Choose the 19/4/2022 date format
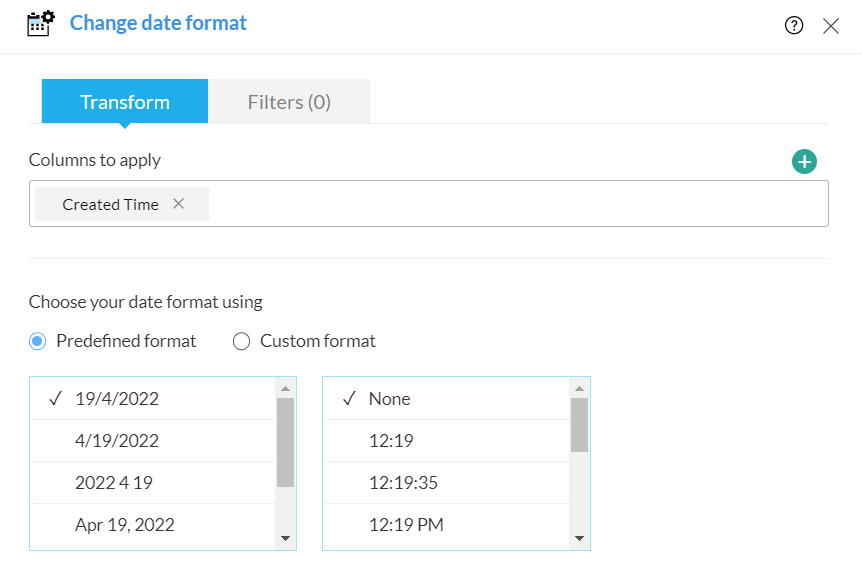862x576 pixels. (x=117, y=399)
